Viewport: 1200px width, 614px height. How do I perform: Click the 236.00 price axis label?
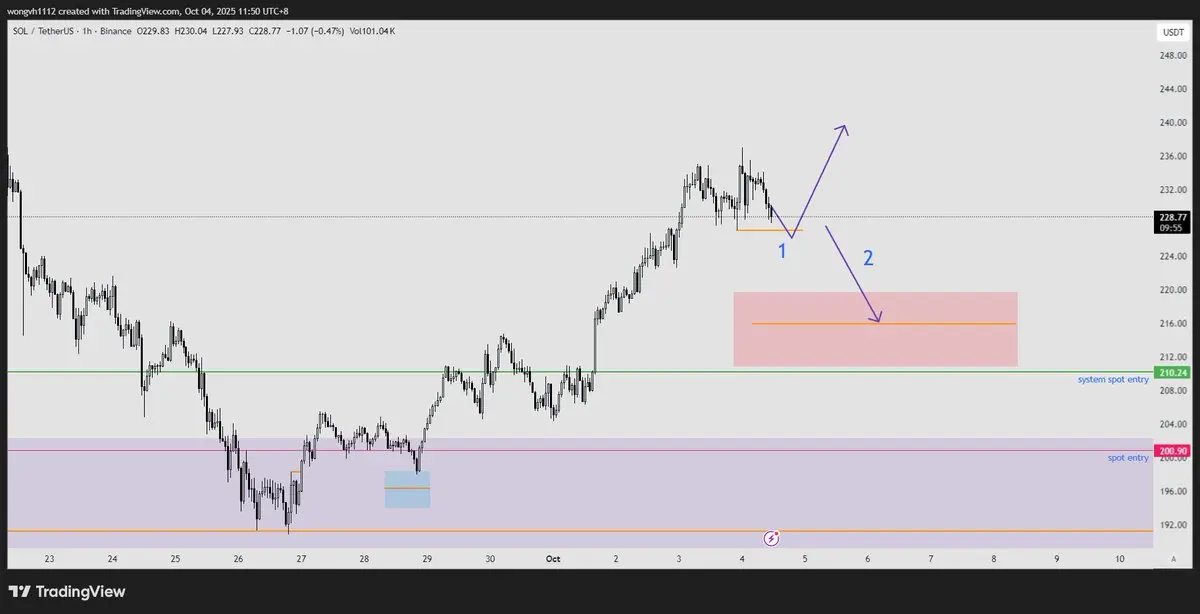(1172, 156)
